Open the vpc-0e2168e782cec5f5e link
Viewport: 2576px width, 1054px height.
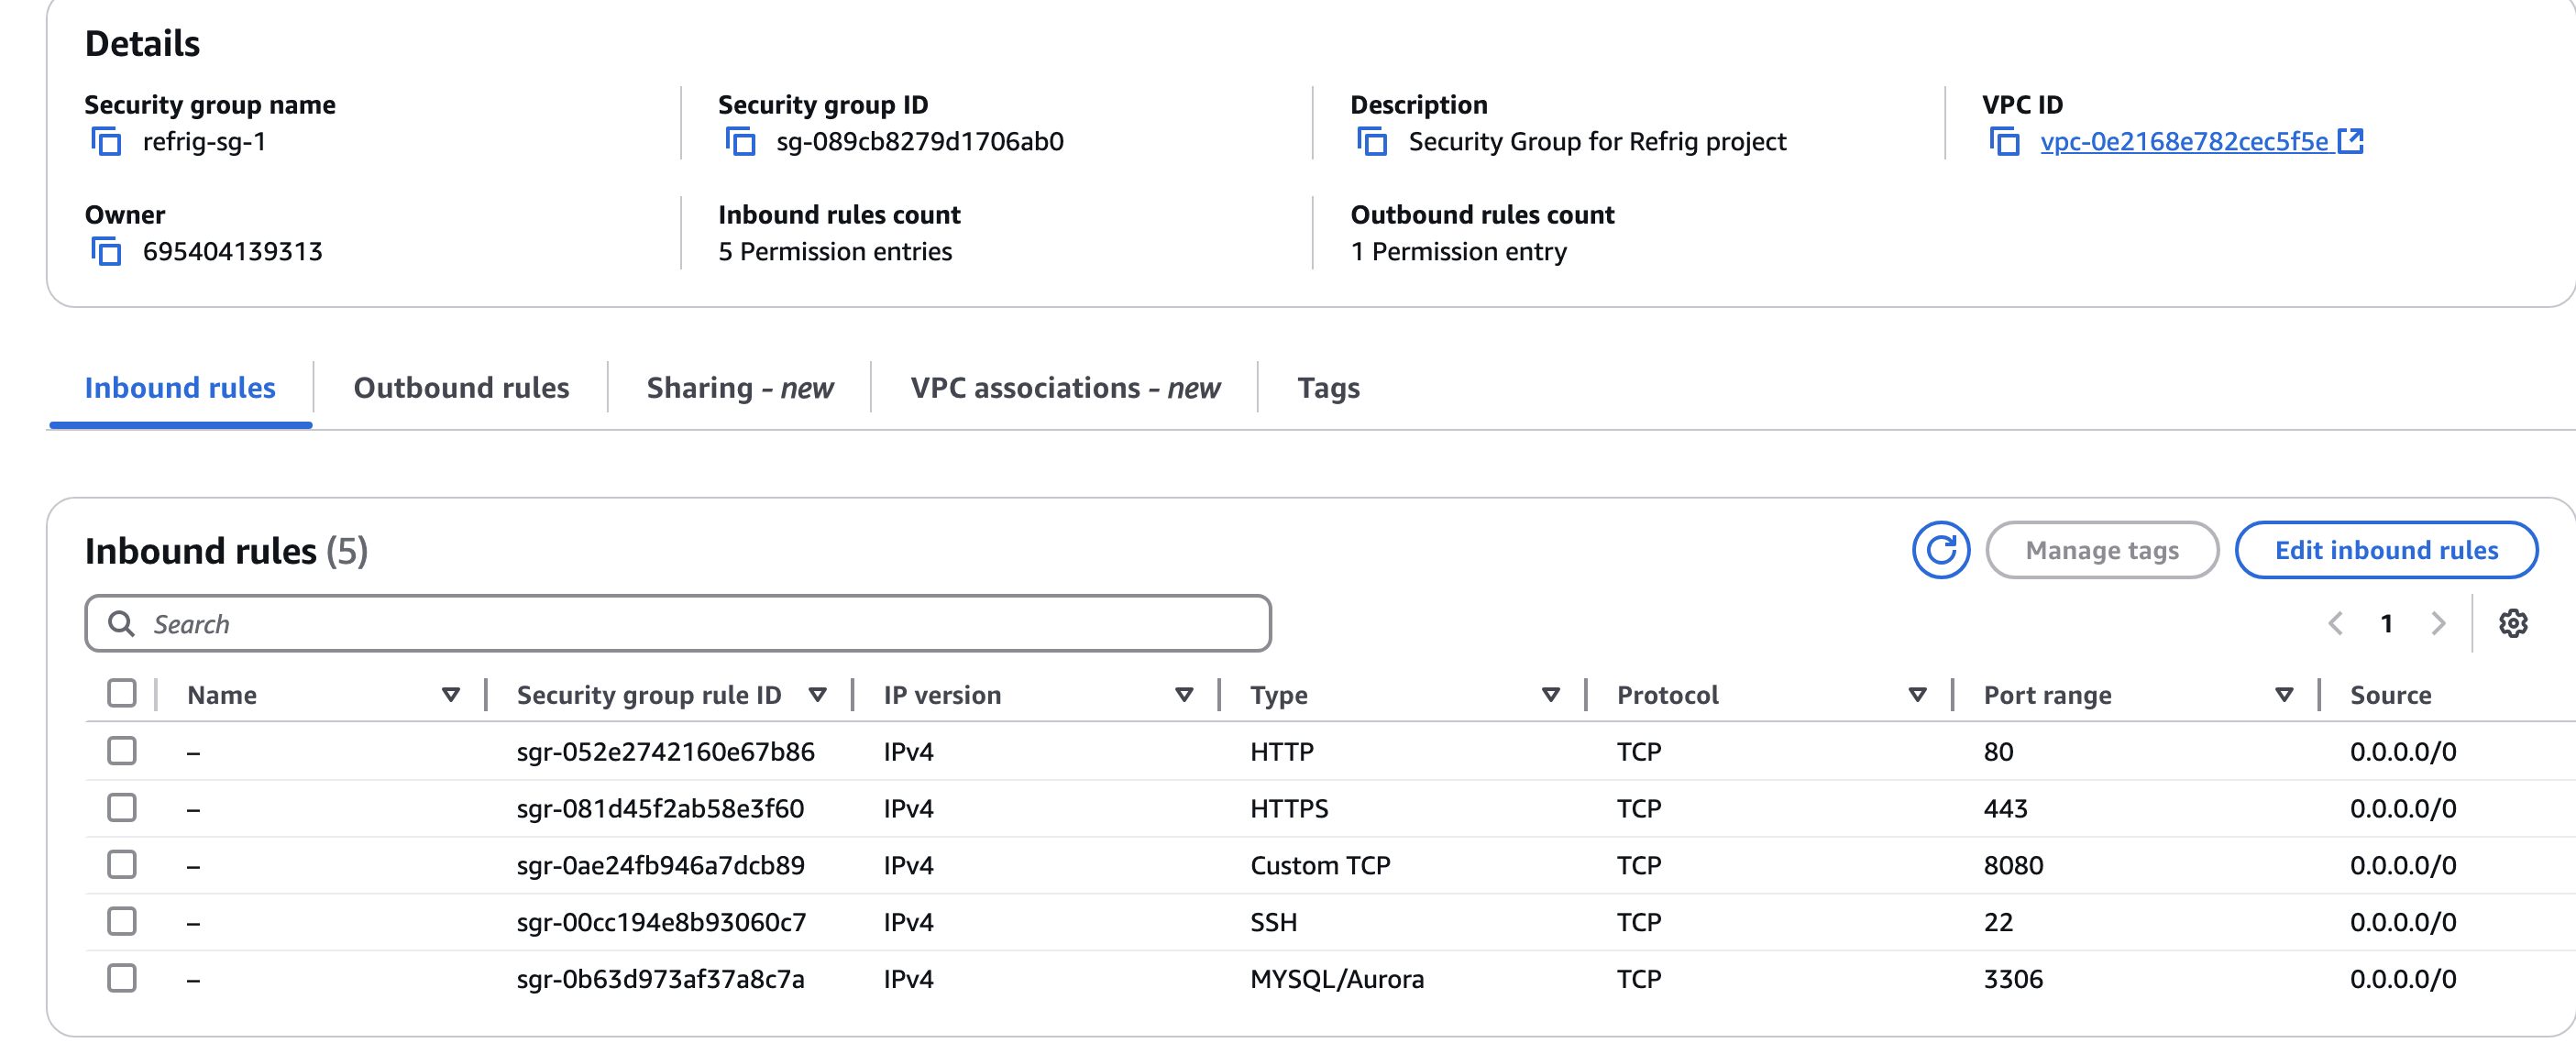click(2184, 142)
